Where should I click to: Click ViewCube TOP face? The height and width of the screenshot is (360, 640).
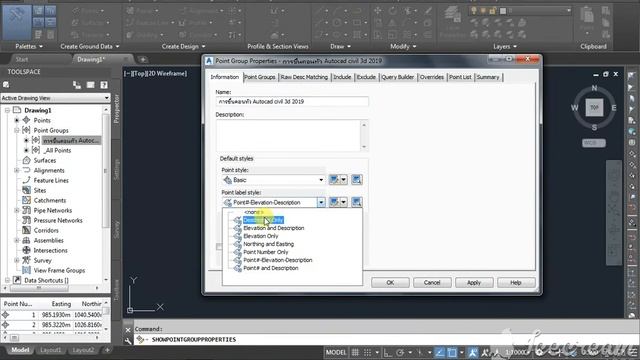pos(594,108)
